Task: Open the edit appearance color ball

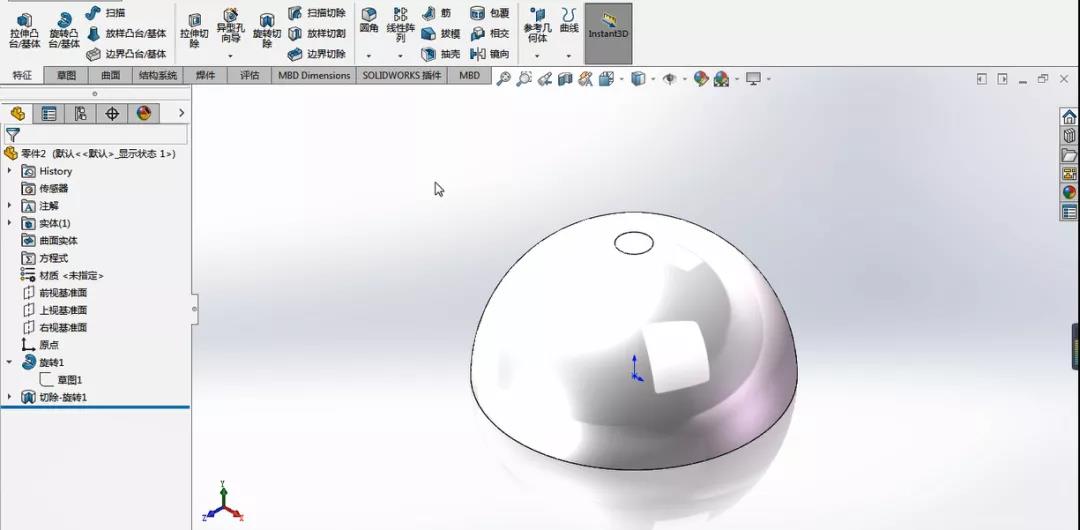Action: (x=701, y=79)
